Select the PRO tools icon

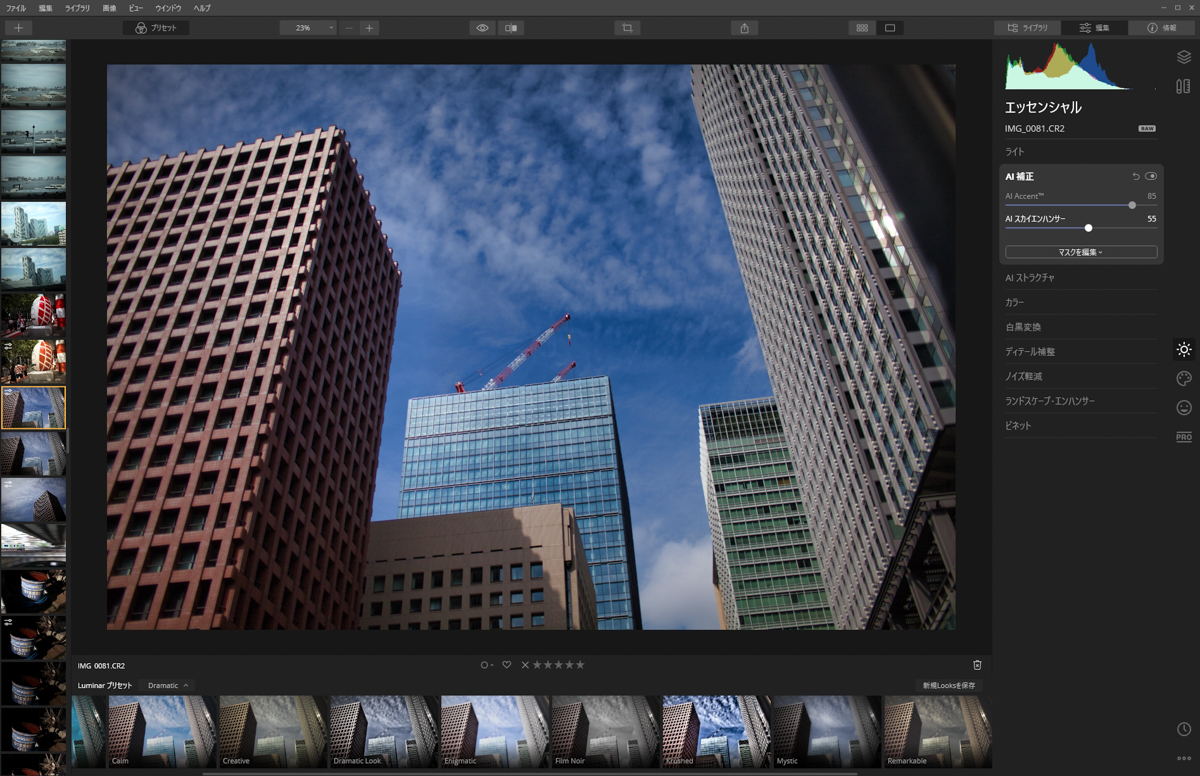(1184, 437)
